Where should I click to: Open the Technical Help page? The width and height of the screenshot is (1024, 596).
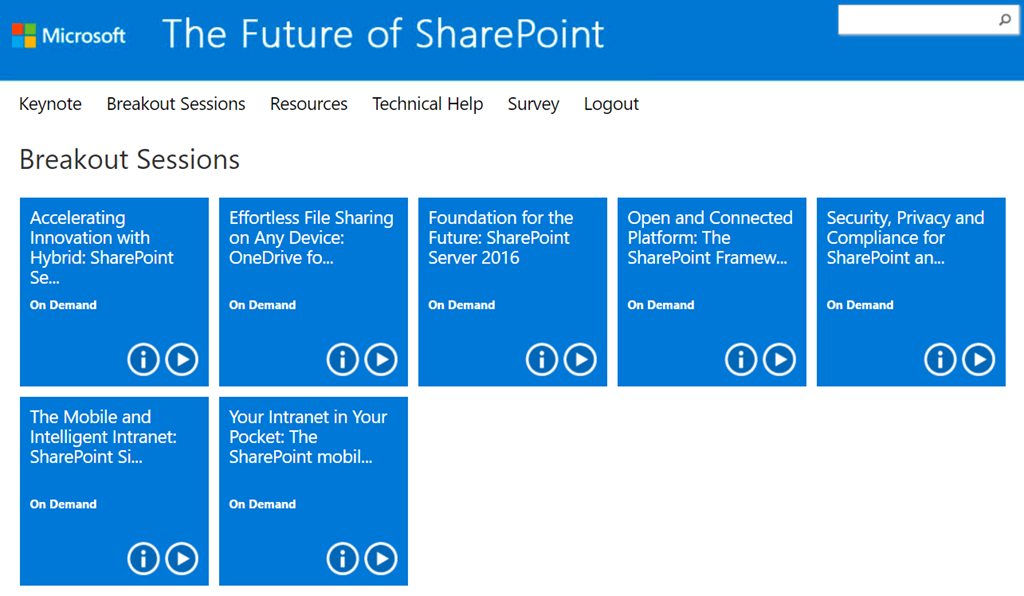[427, 104]
